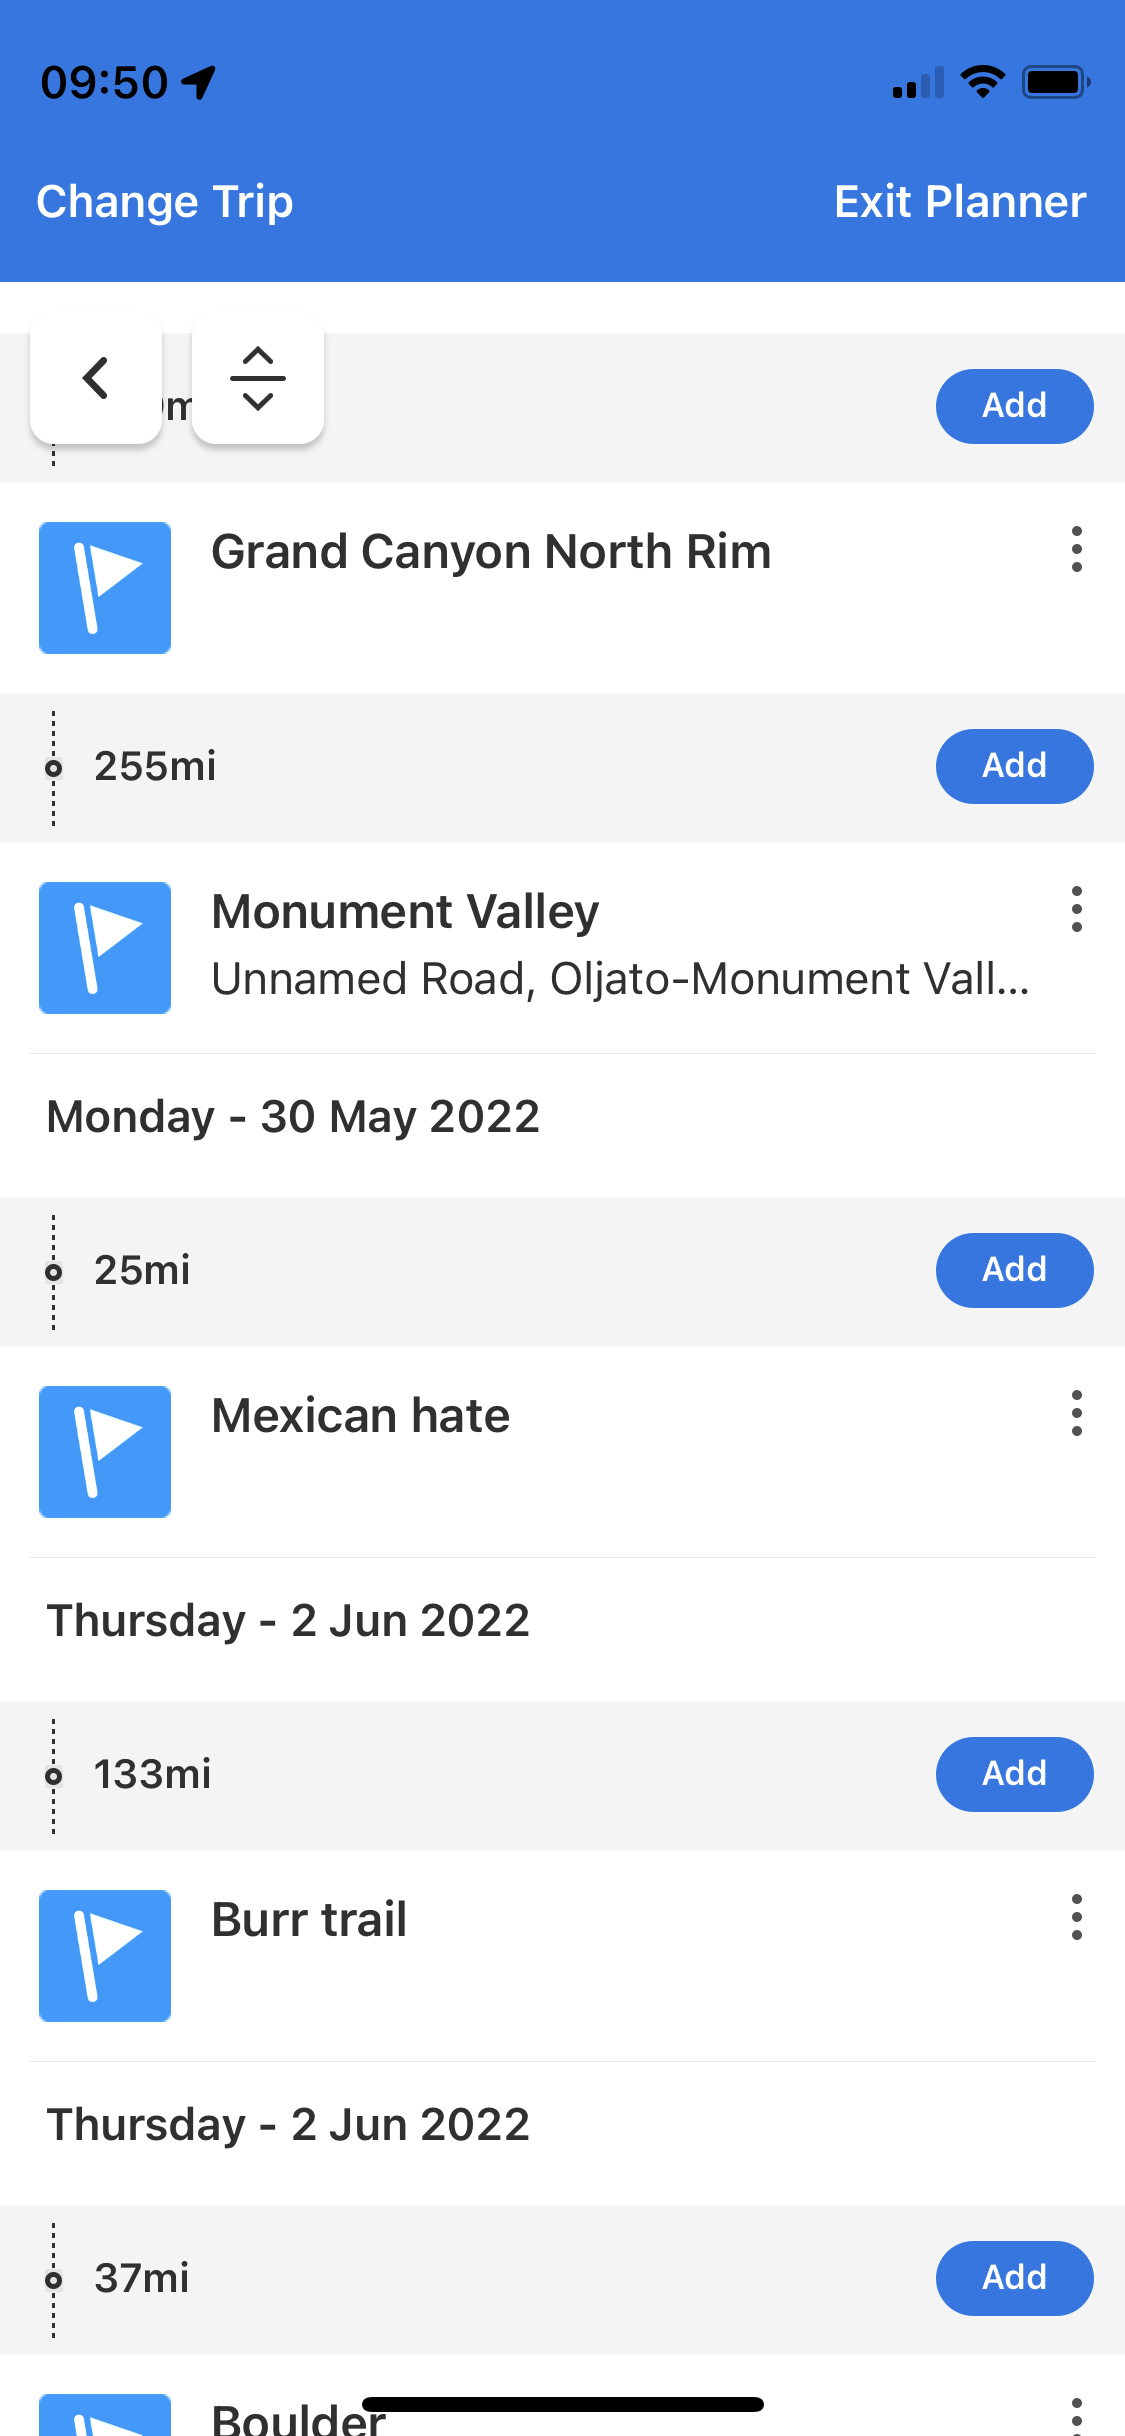Open options menu for Grand Canyon North Rim
1125x2436 pixels.
[x=1076, y=550]
